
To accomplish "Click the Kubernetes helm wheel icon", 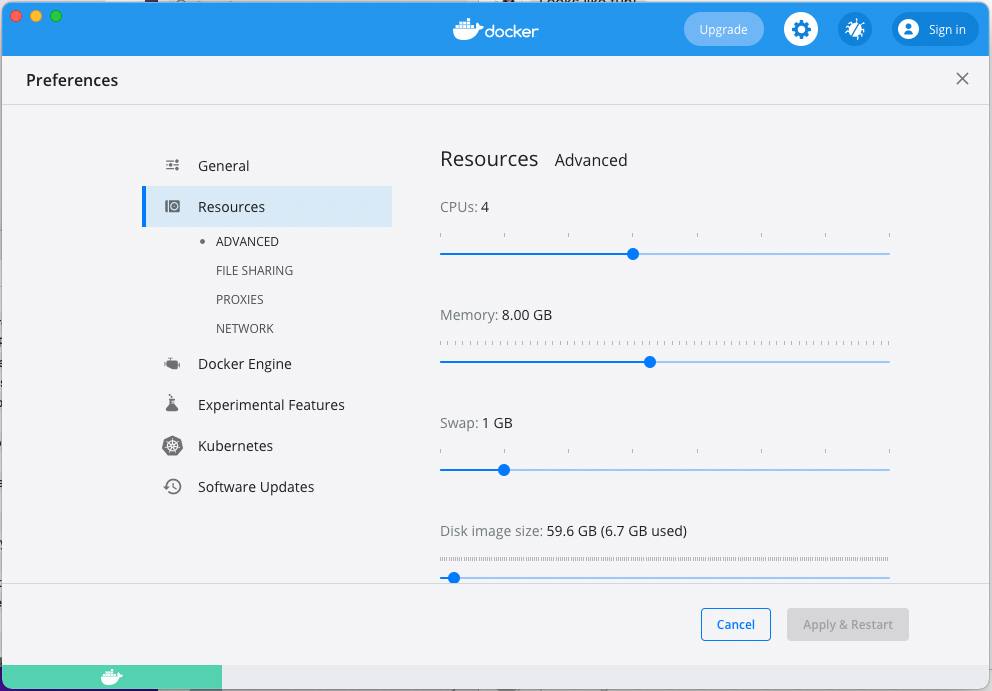I will 173,446.
